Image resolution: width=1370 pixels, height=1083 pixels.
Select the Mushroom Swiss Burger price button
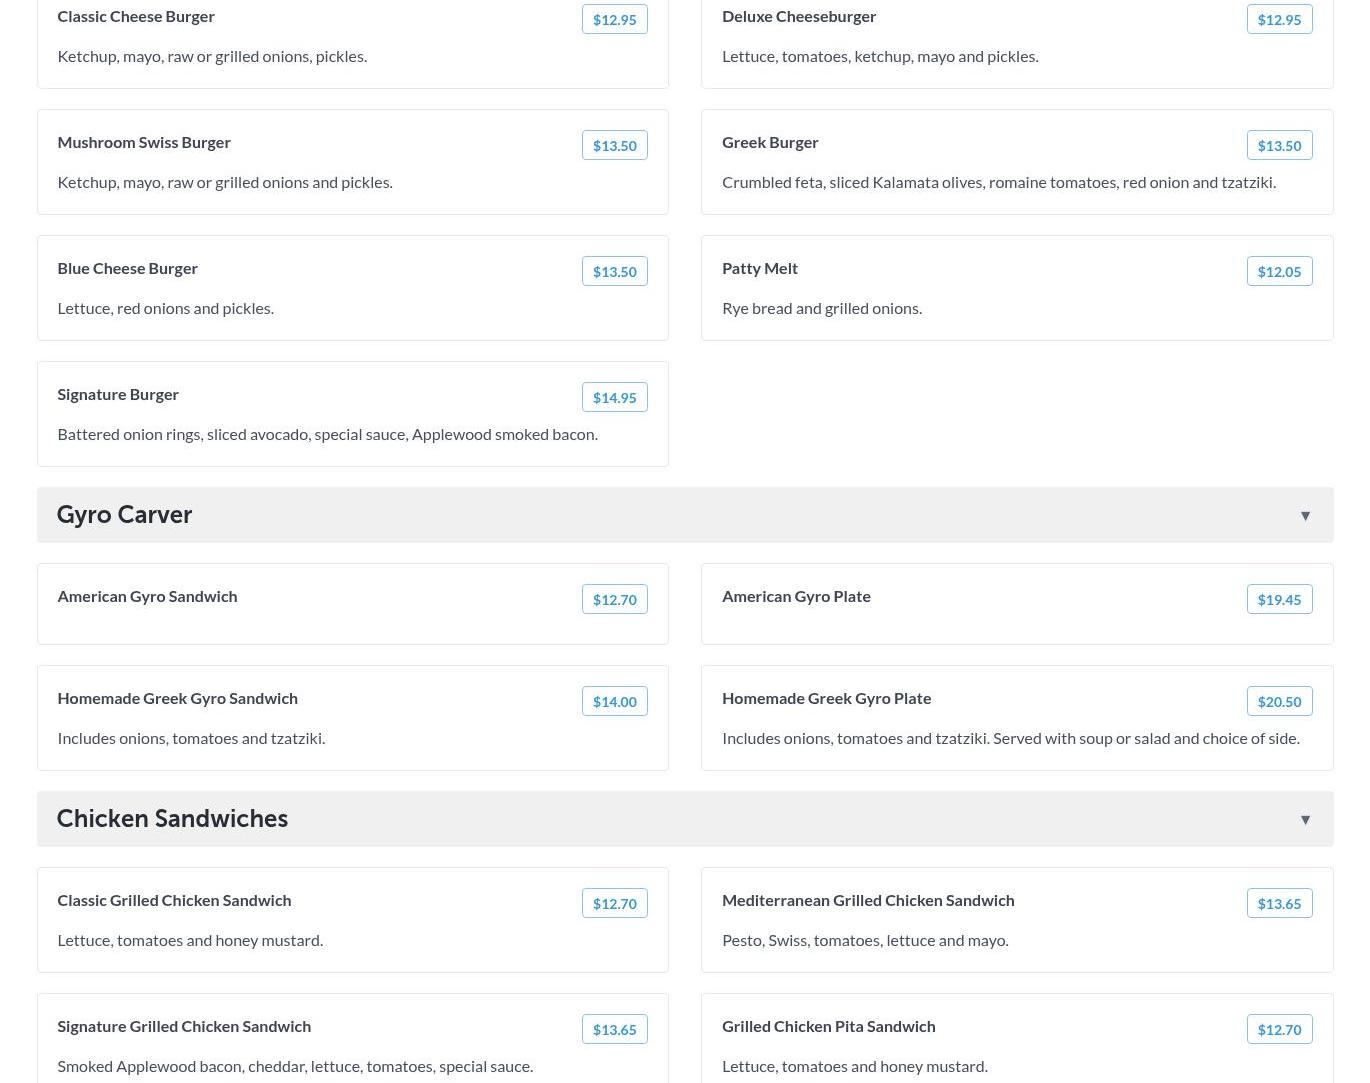614,145
